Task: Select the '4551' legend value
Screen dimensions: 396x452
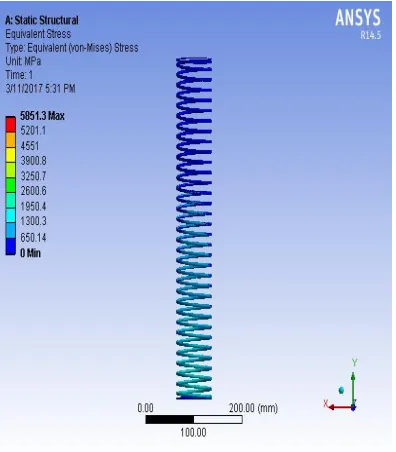Action: (30, 146)
